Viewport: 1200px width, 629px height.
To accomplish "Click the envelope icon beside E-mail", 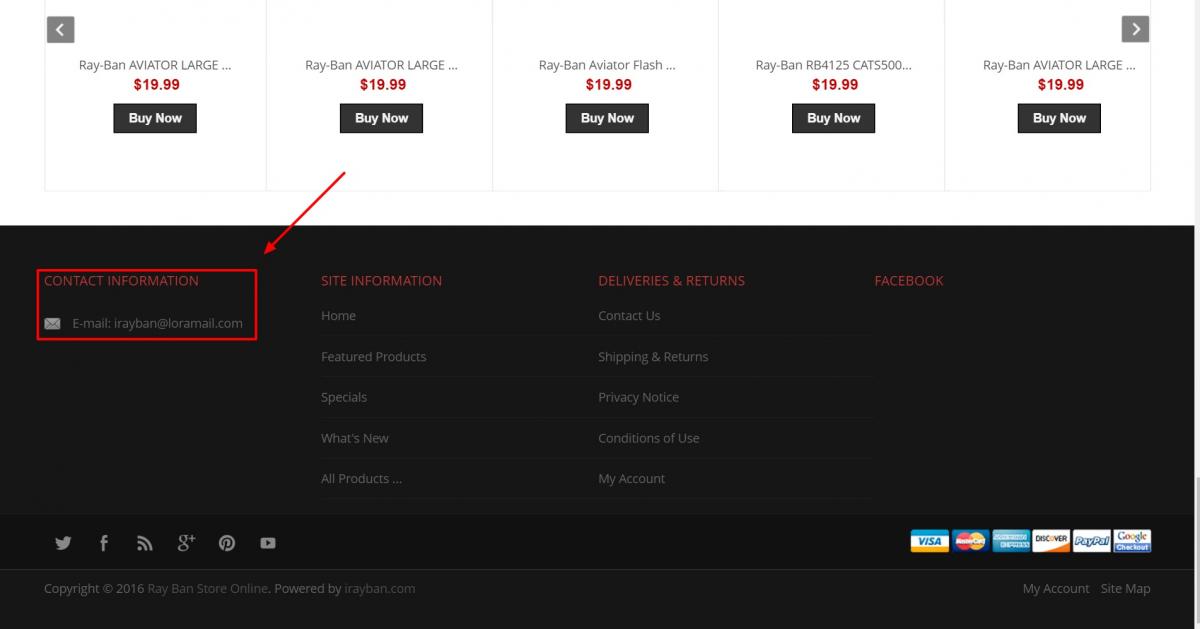I will pos(53,324).
